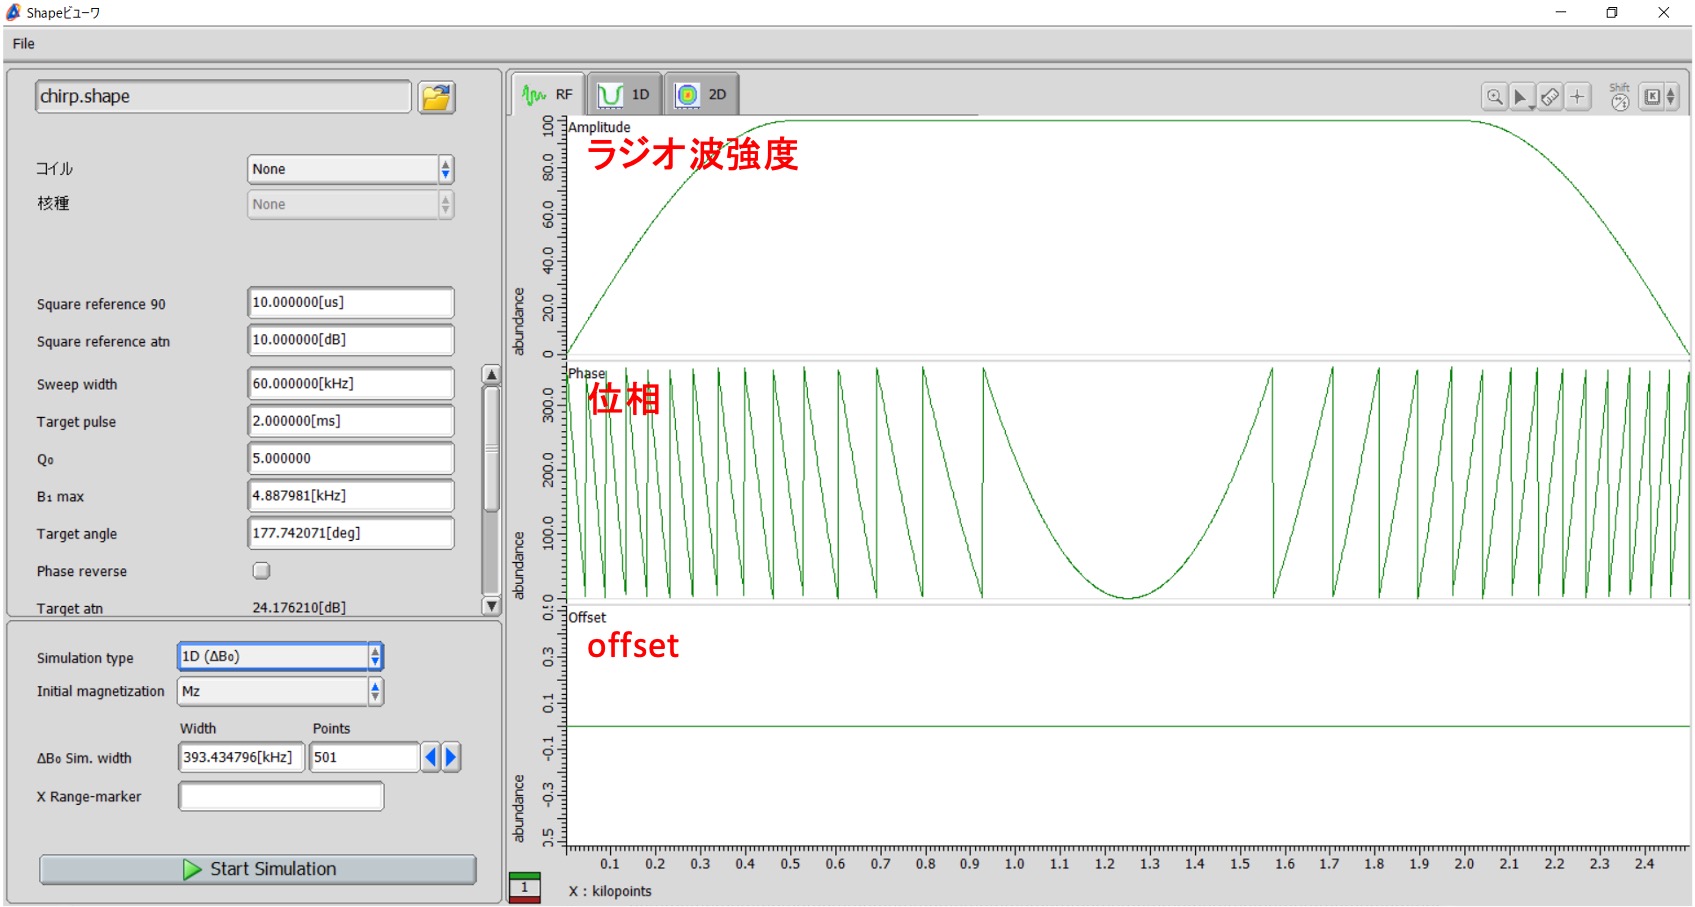This screenshot has width=1695, height=907.
Task: Toggle the trace 1 indicator below plot
Action: (524, 887)
